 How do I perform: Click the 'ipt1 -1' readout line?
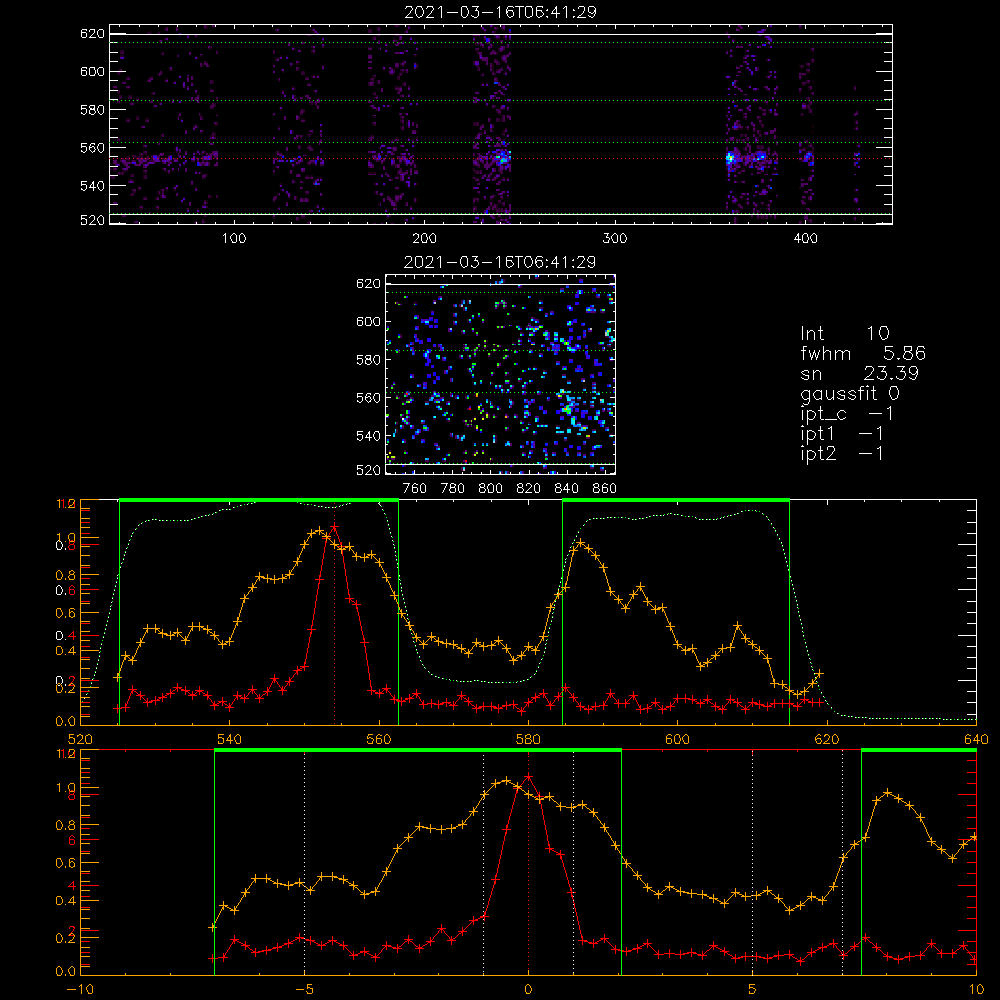tap(842, 434)
